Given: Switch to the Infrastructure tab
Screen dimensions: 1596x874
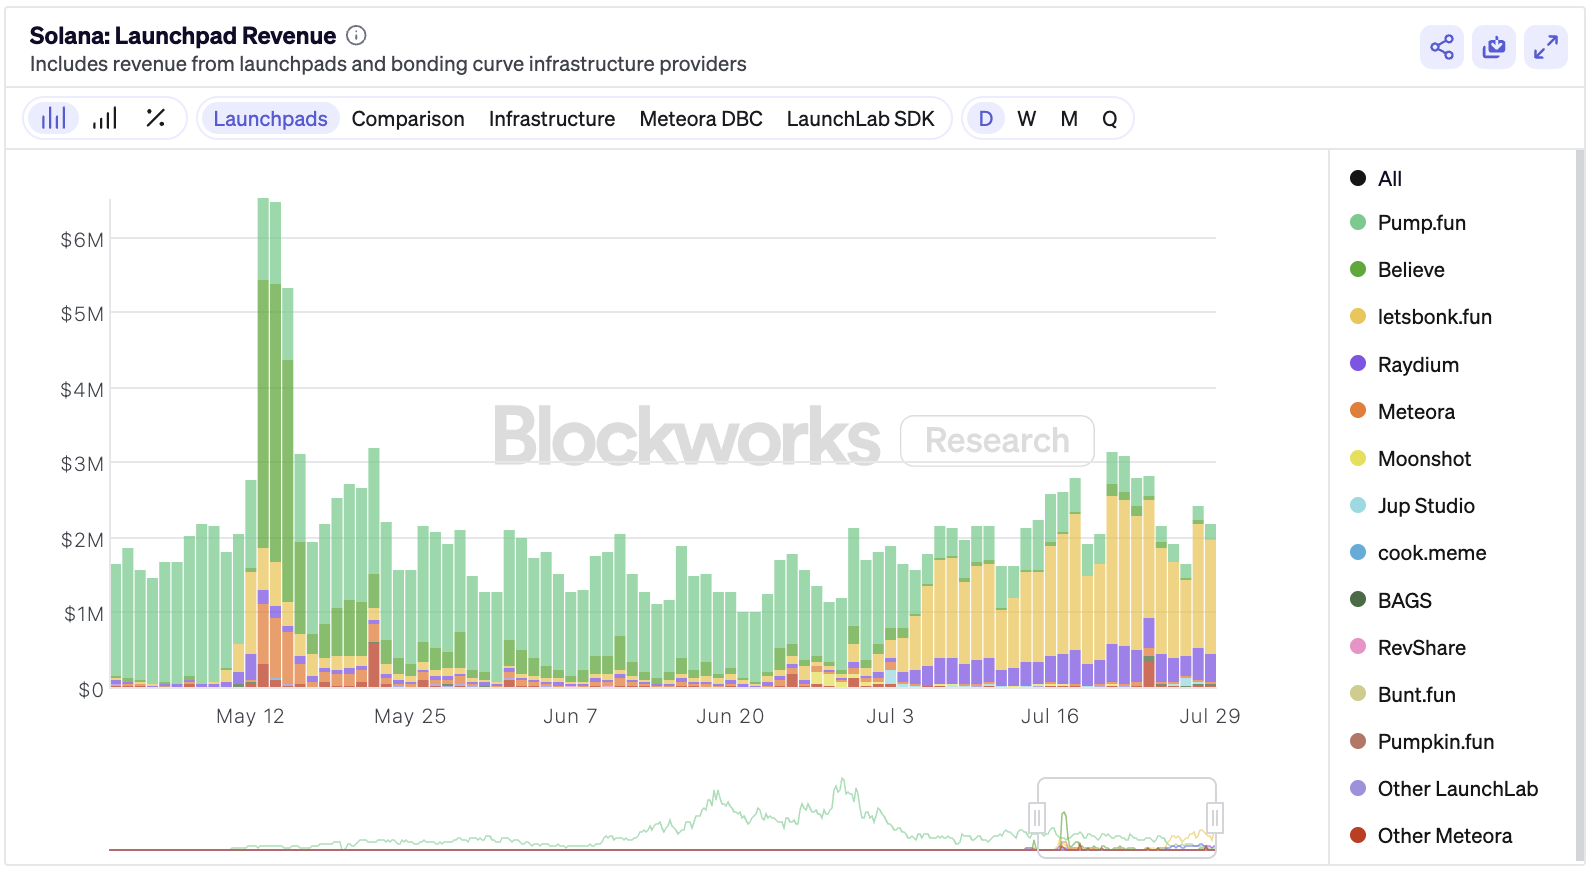Looking at the screenshot, I should click(x=551, y=119).
